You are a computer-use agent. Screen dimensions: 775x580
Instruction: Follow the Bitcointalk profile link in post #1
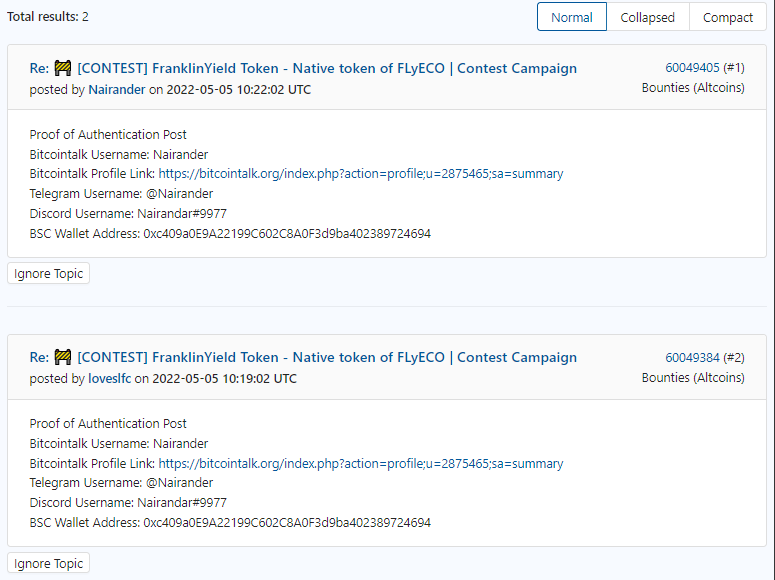[361, 174]
